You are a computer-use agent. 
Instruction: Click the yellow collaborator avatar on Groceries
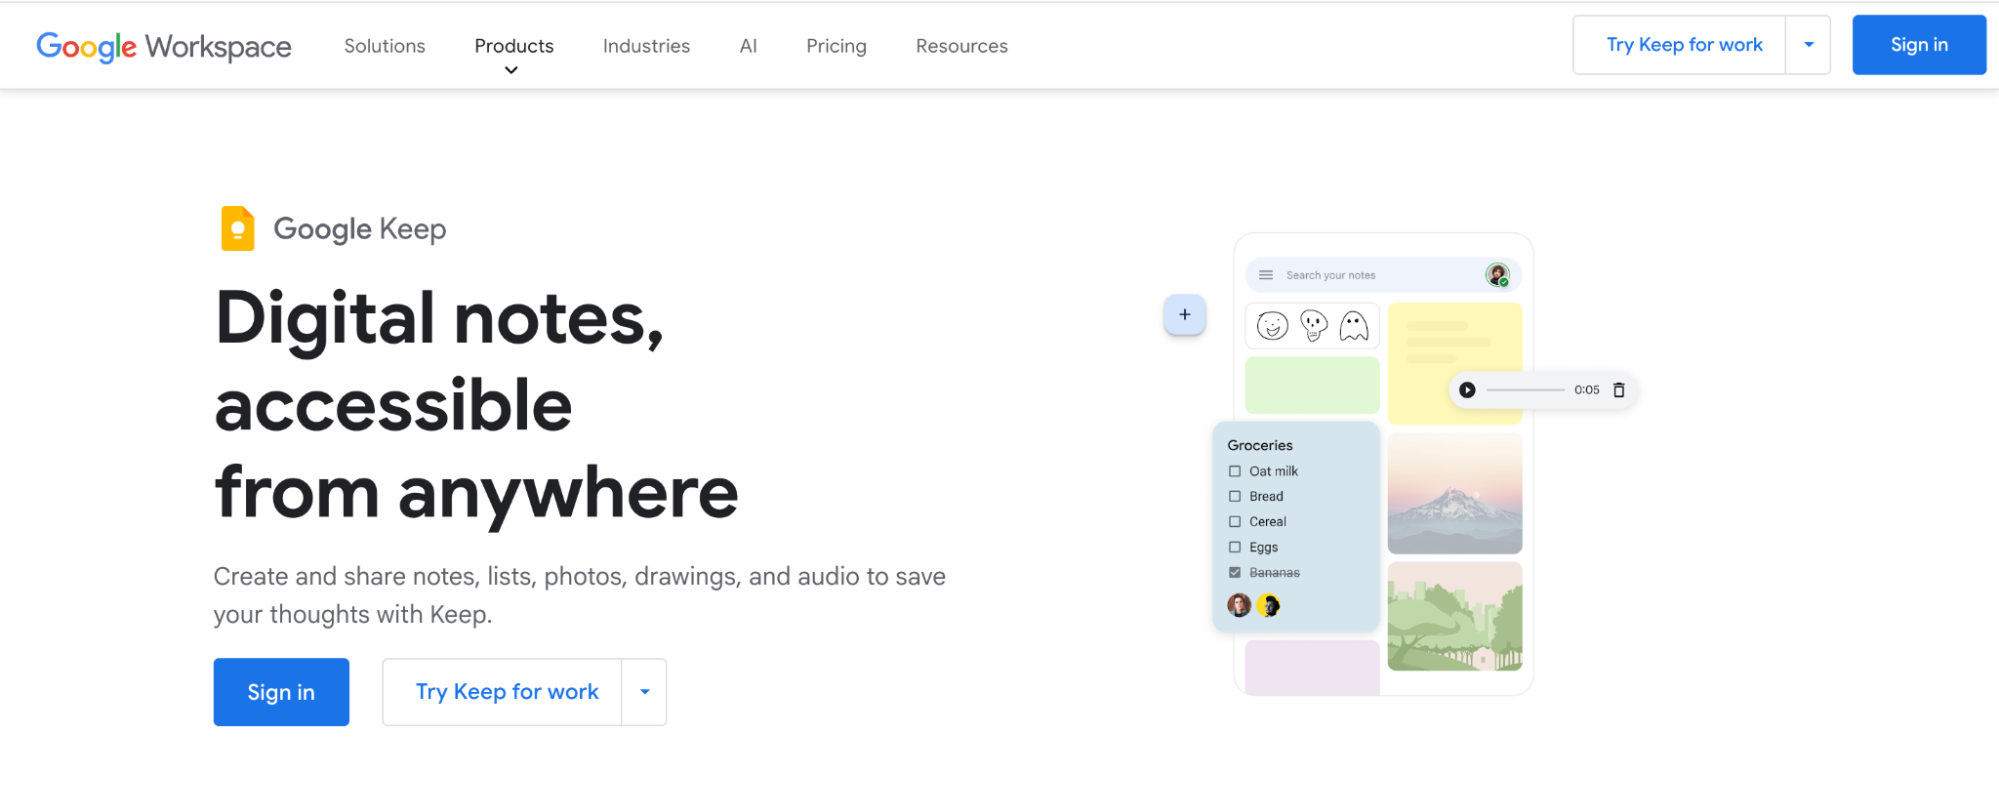1269,605
